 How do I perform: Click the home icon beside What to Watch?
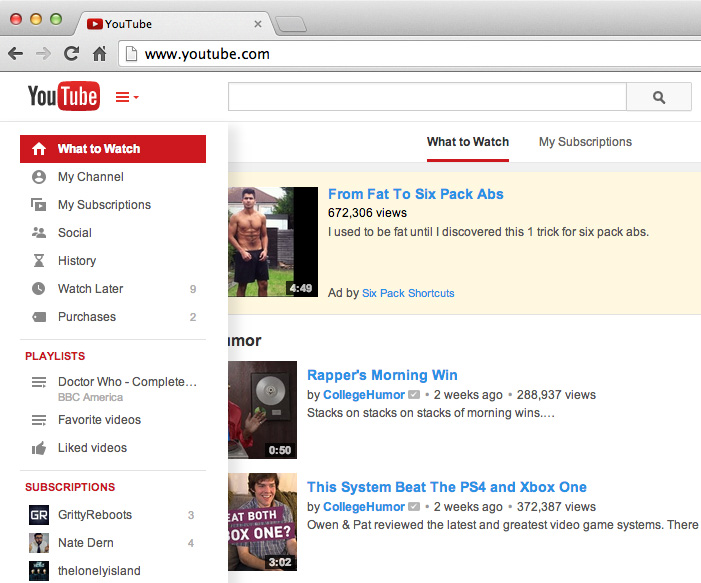[39, 149]
